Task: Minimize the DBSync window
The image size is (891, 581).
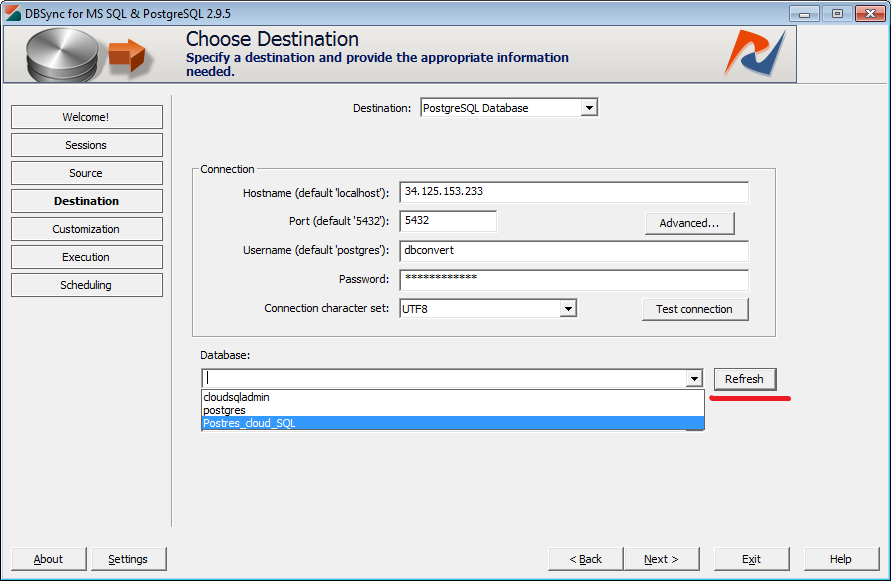Action: 804,14
